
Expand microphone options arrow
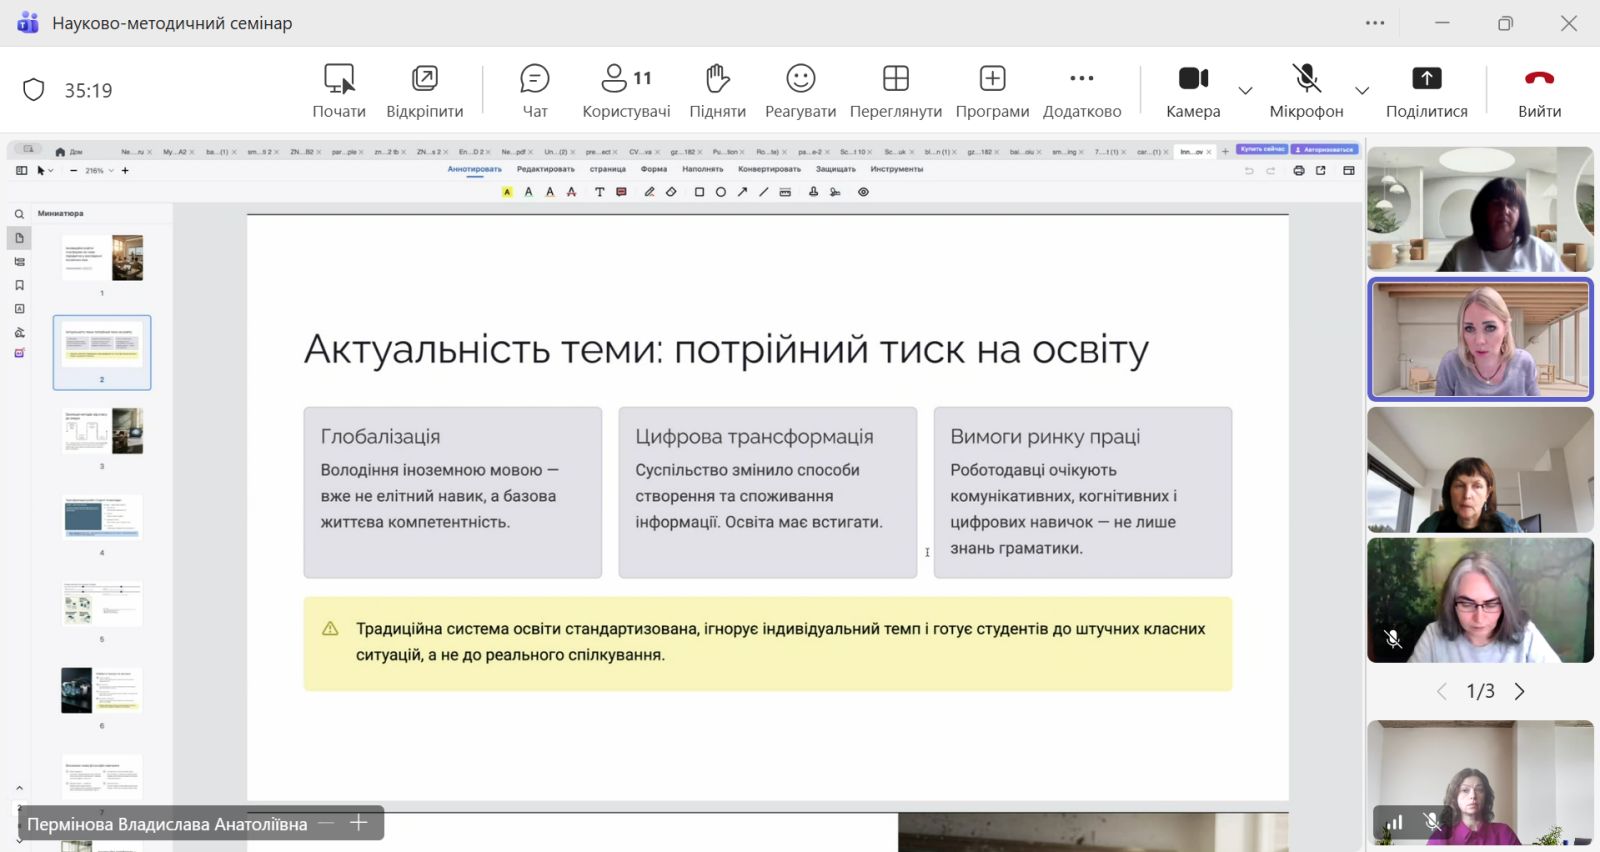pyautogui.click(x=1362, y=91)
